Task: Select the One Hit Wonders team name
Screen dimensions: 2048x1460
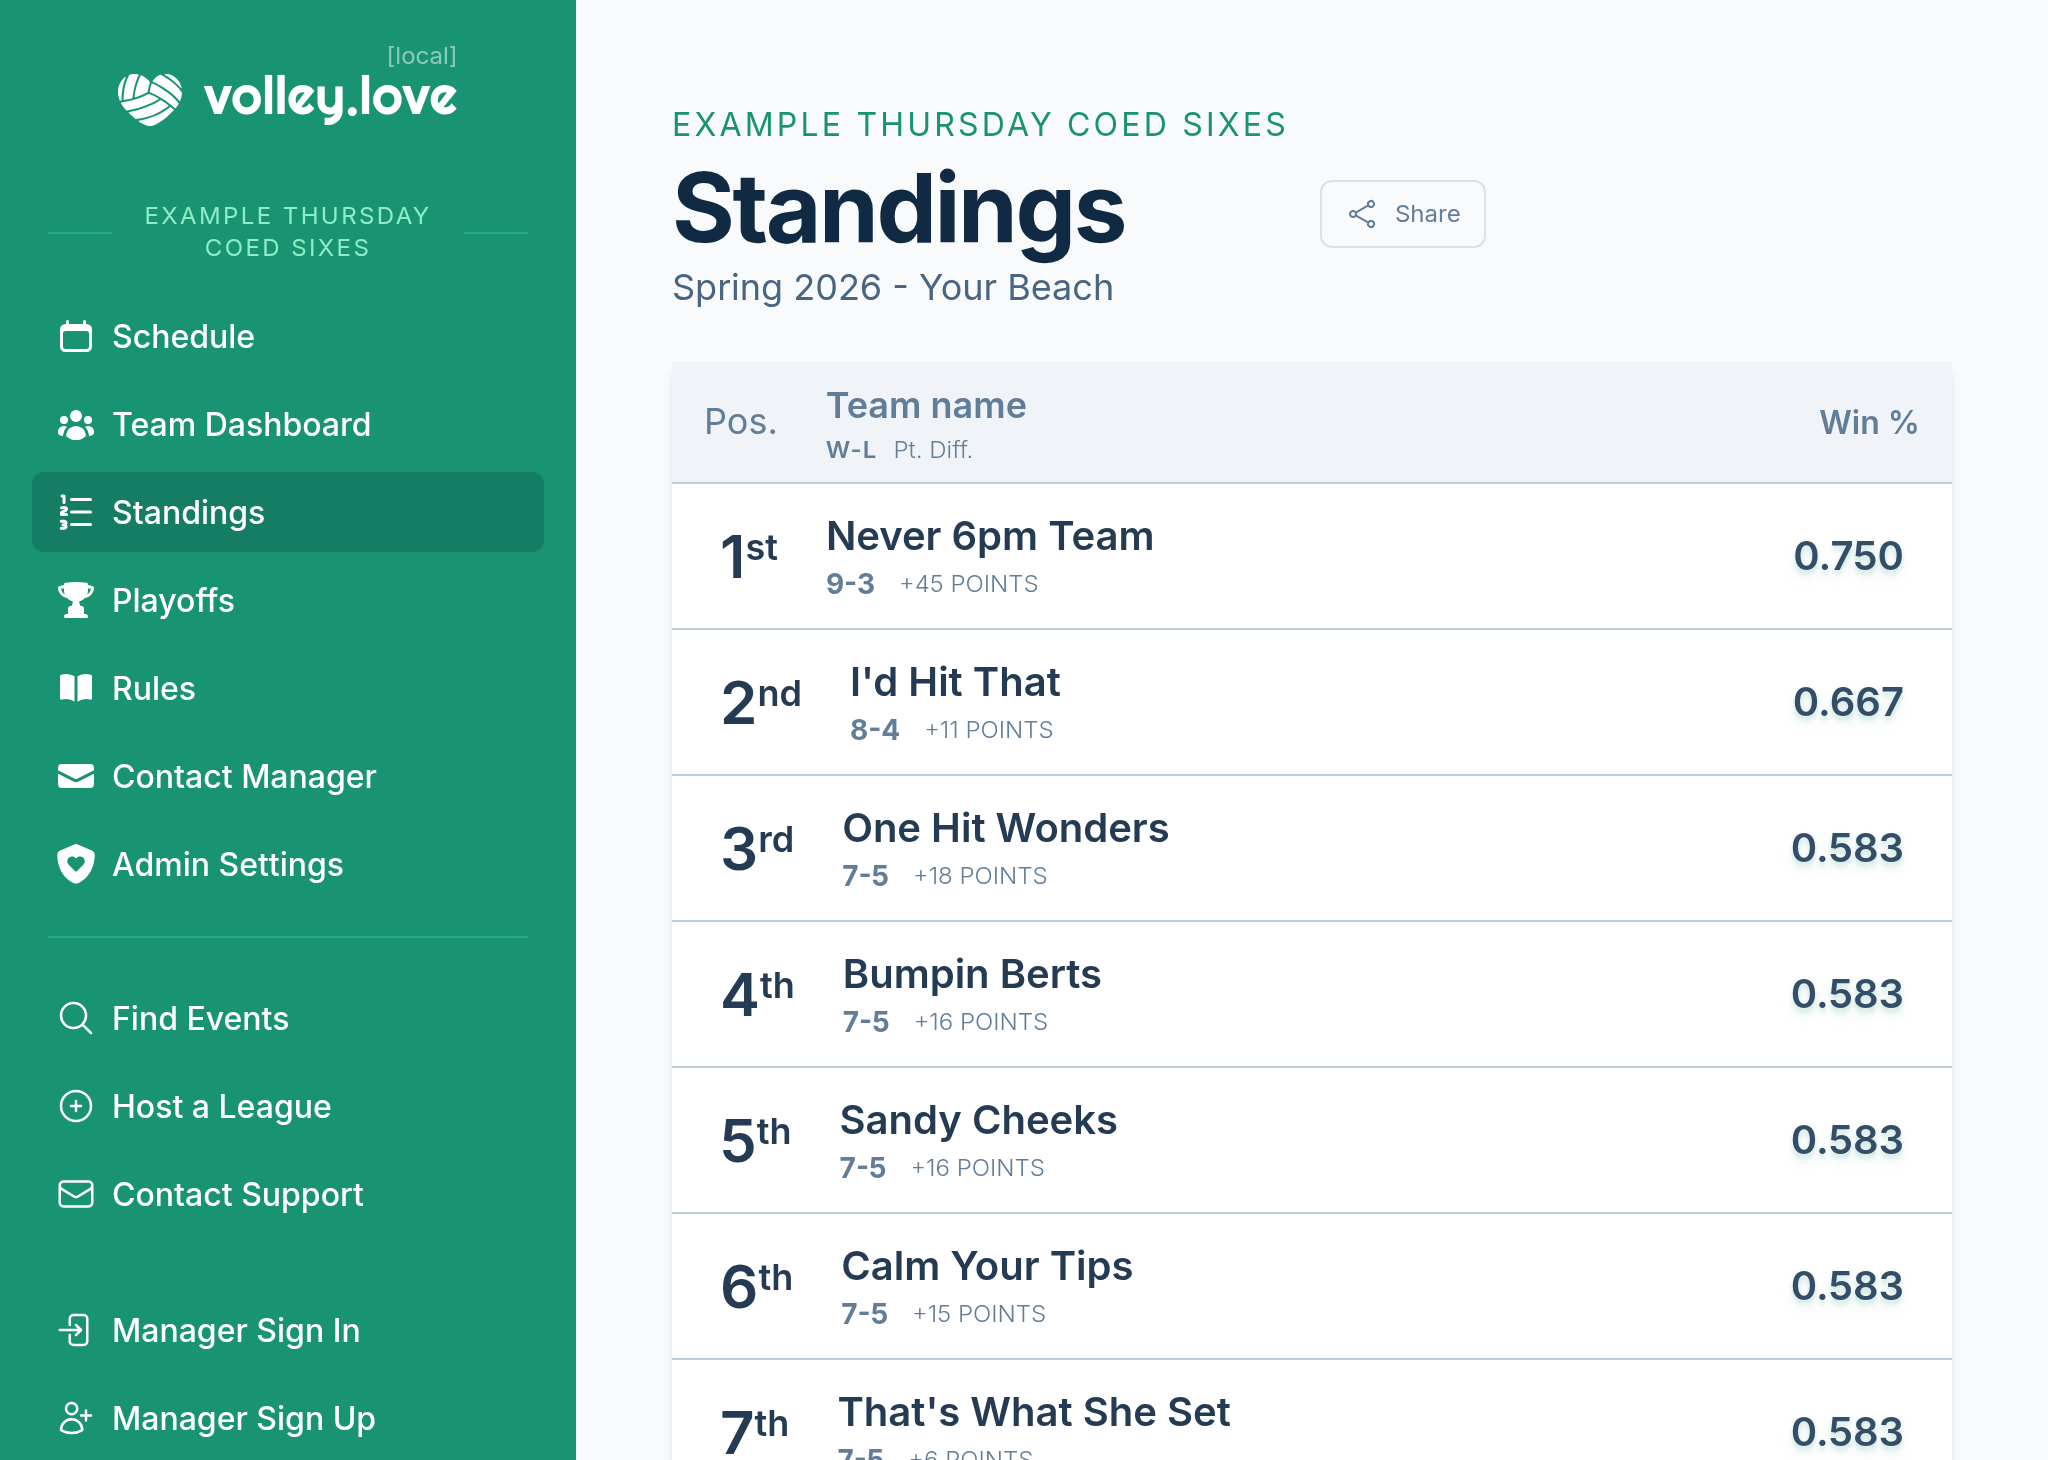Action: point(1005,829)
